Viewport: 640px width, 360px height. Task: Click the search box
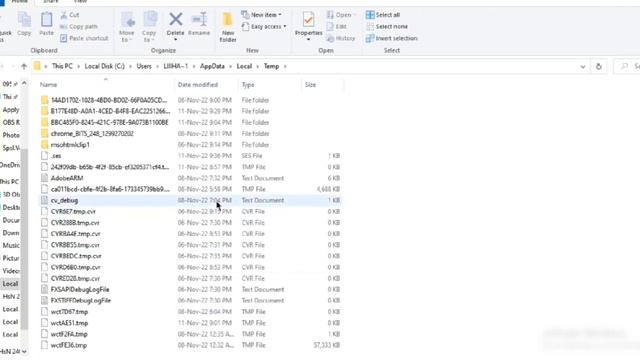click(x=628, y=66)
